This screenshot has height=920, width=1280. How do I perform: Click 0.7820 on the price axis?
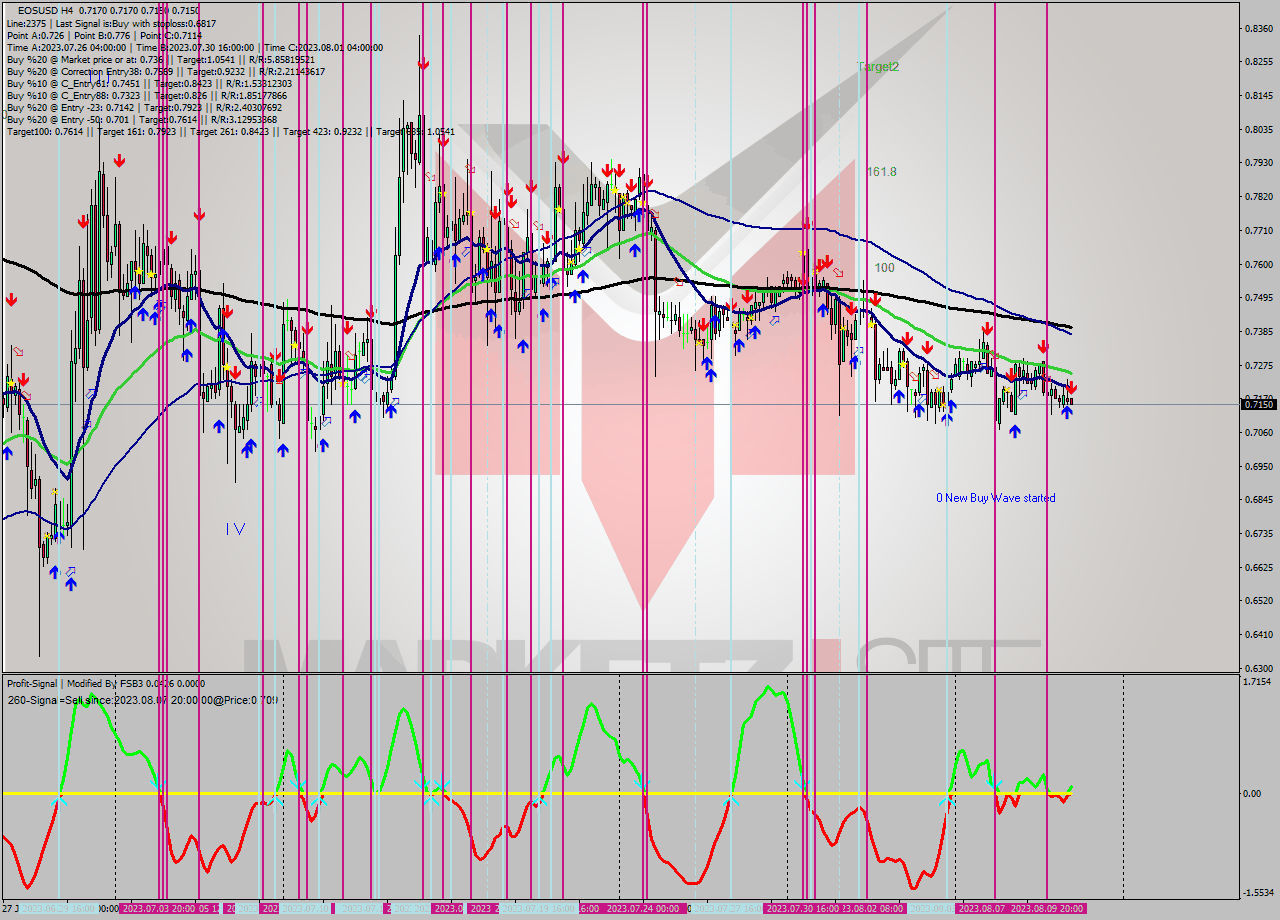1258,197
